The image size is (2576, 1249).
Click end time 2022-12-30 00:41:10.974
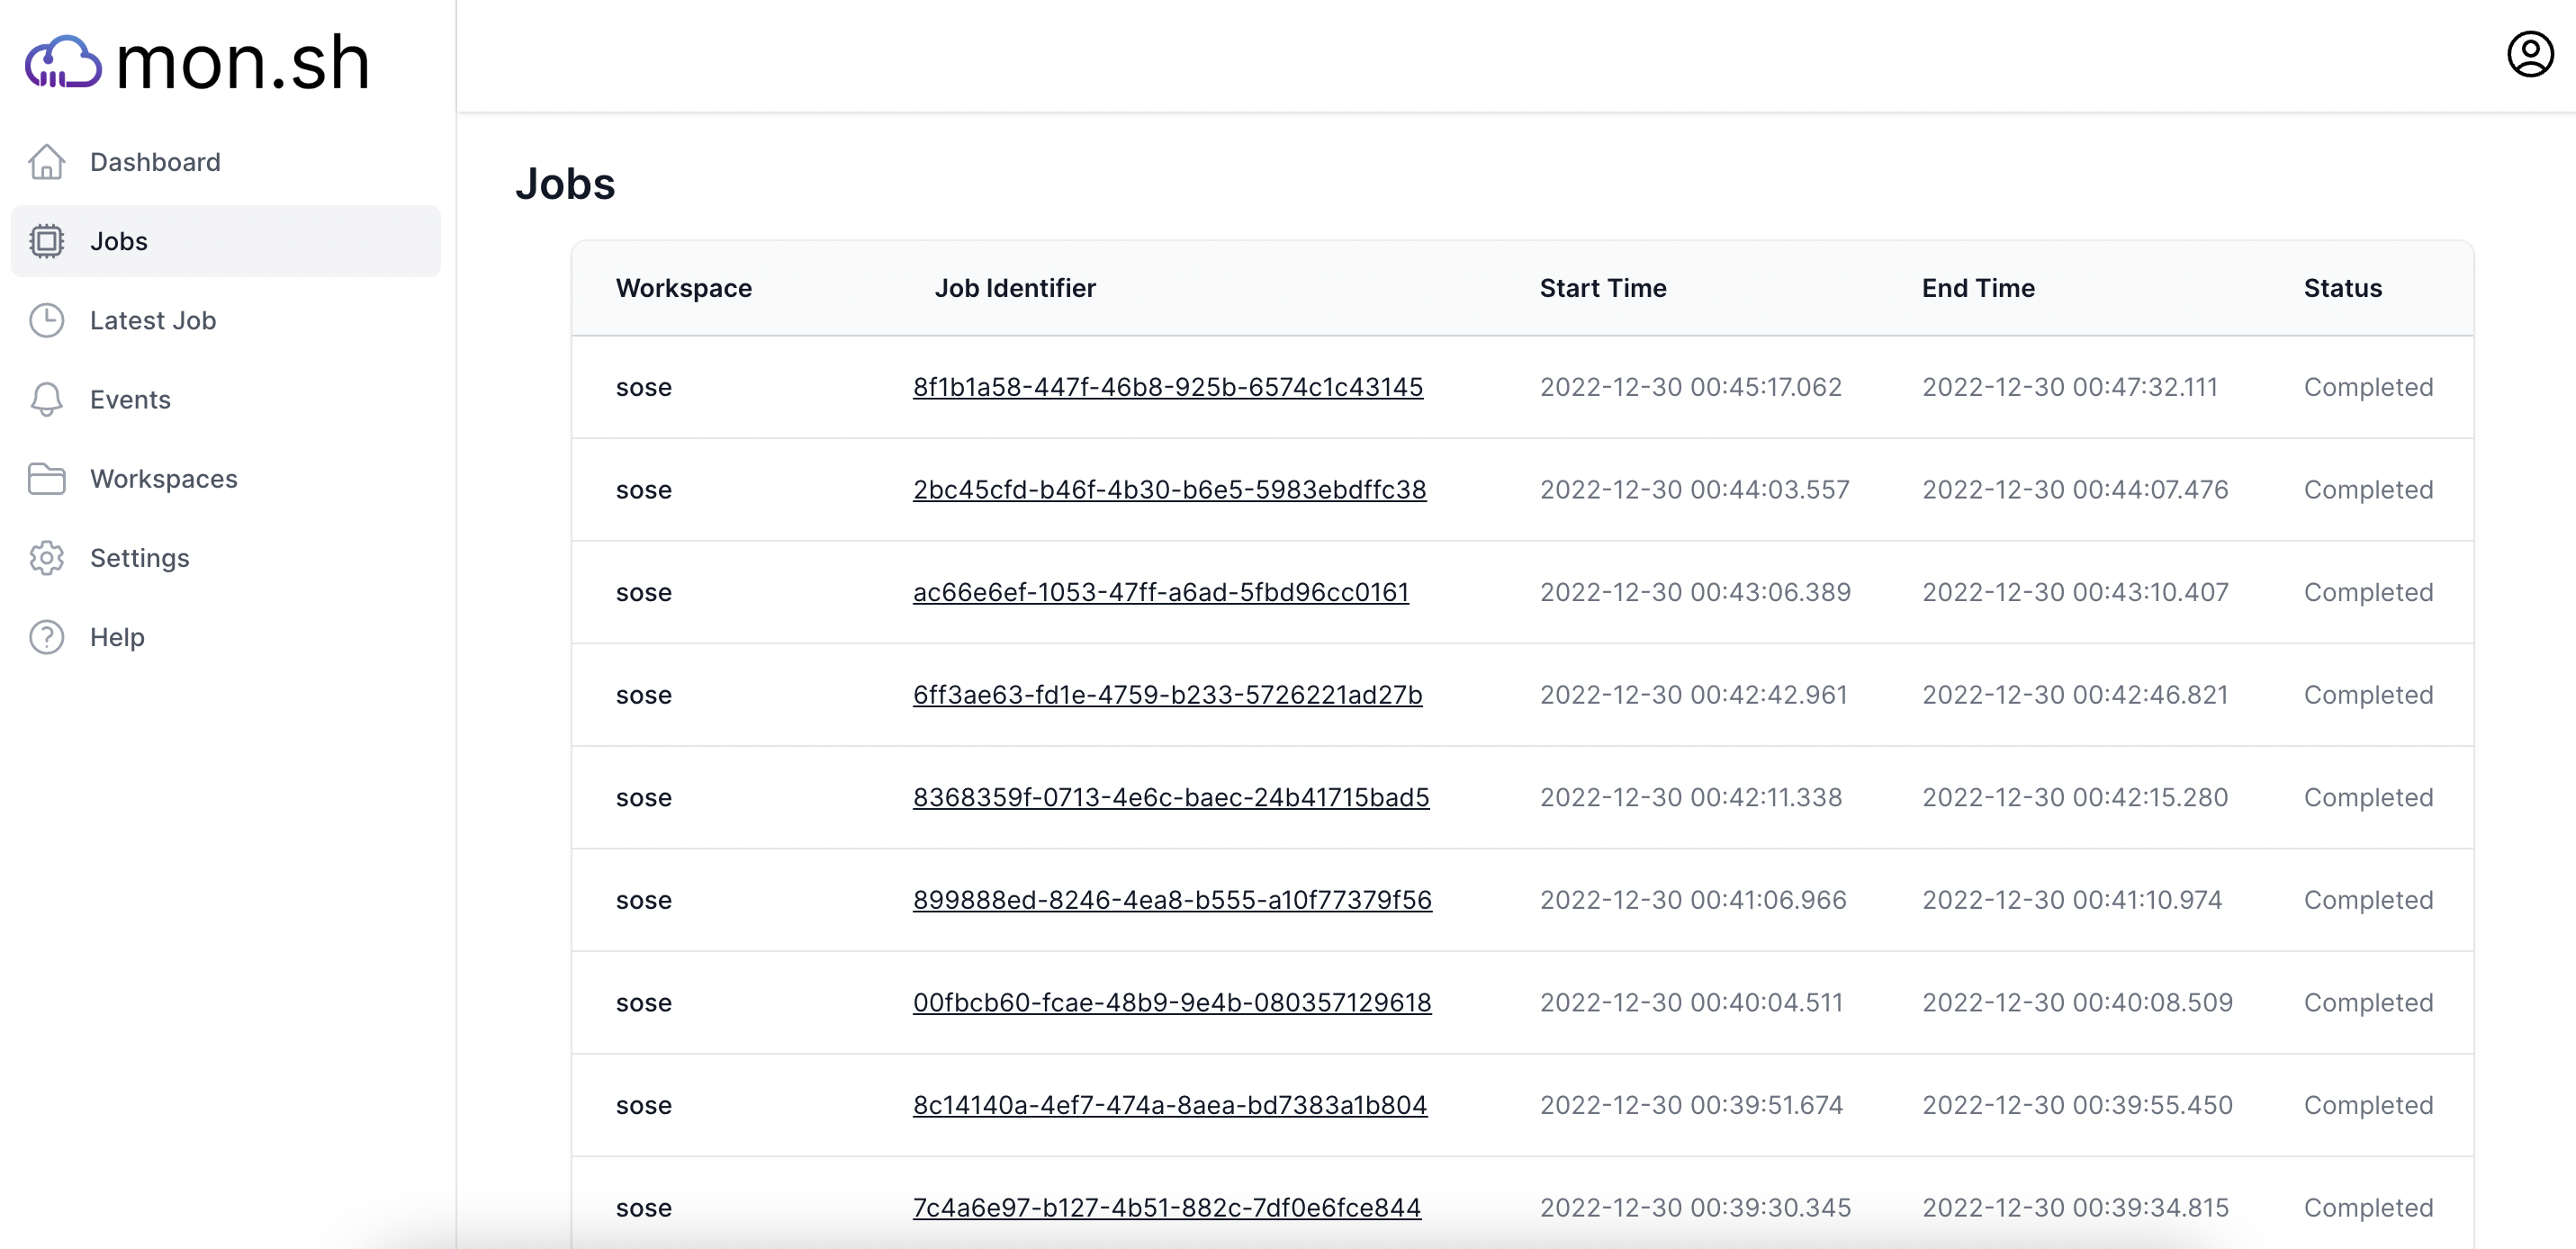[2072, 900]
